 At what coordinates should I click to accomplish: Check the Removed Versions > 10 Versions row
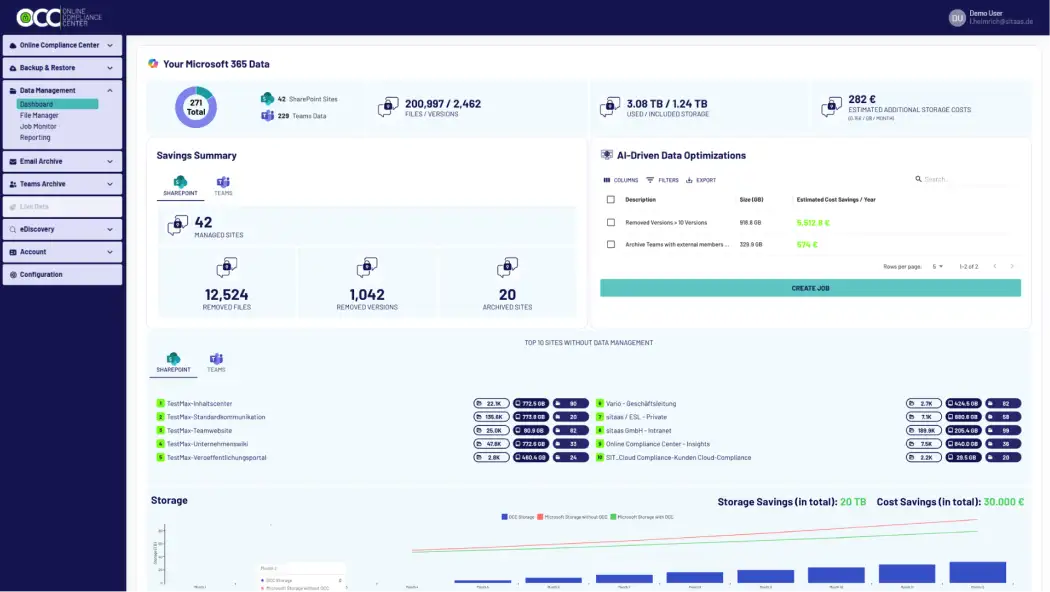pos(611,222)
